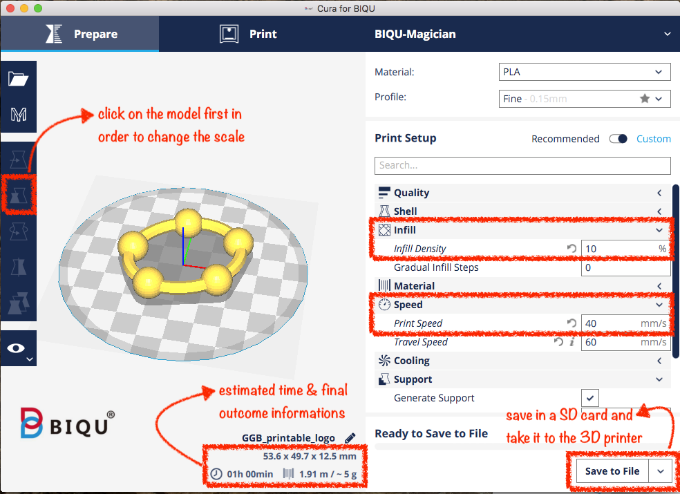Click the GGB_printable_logo job name

pos(288,438)
